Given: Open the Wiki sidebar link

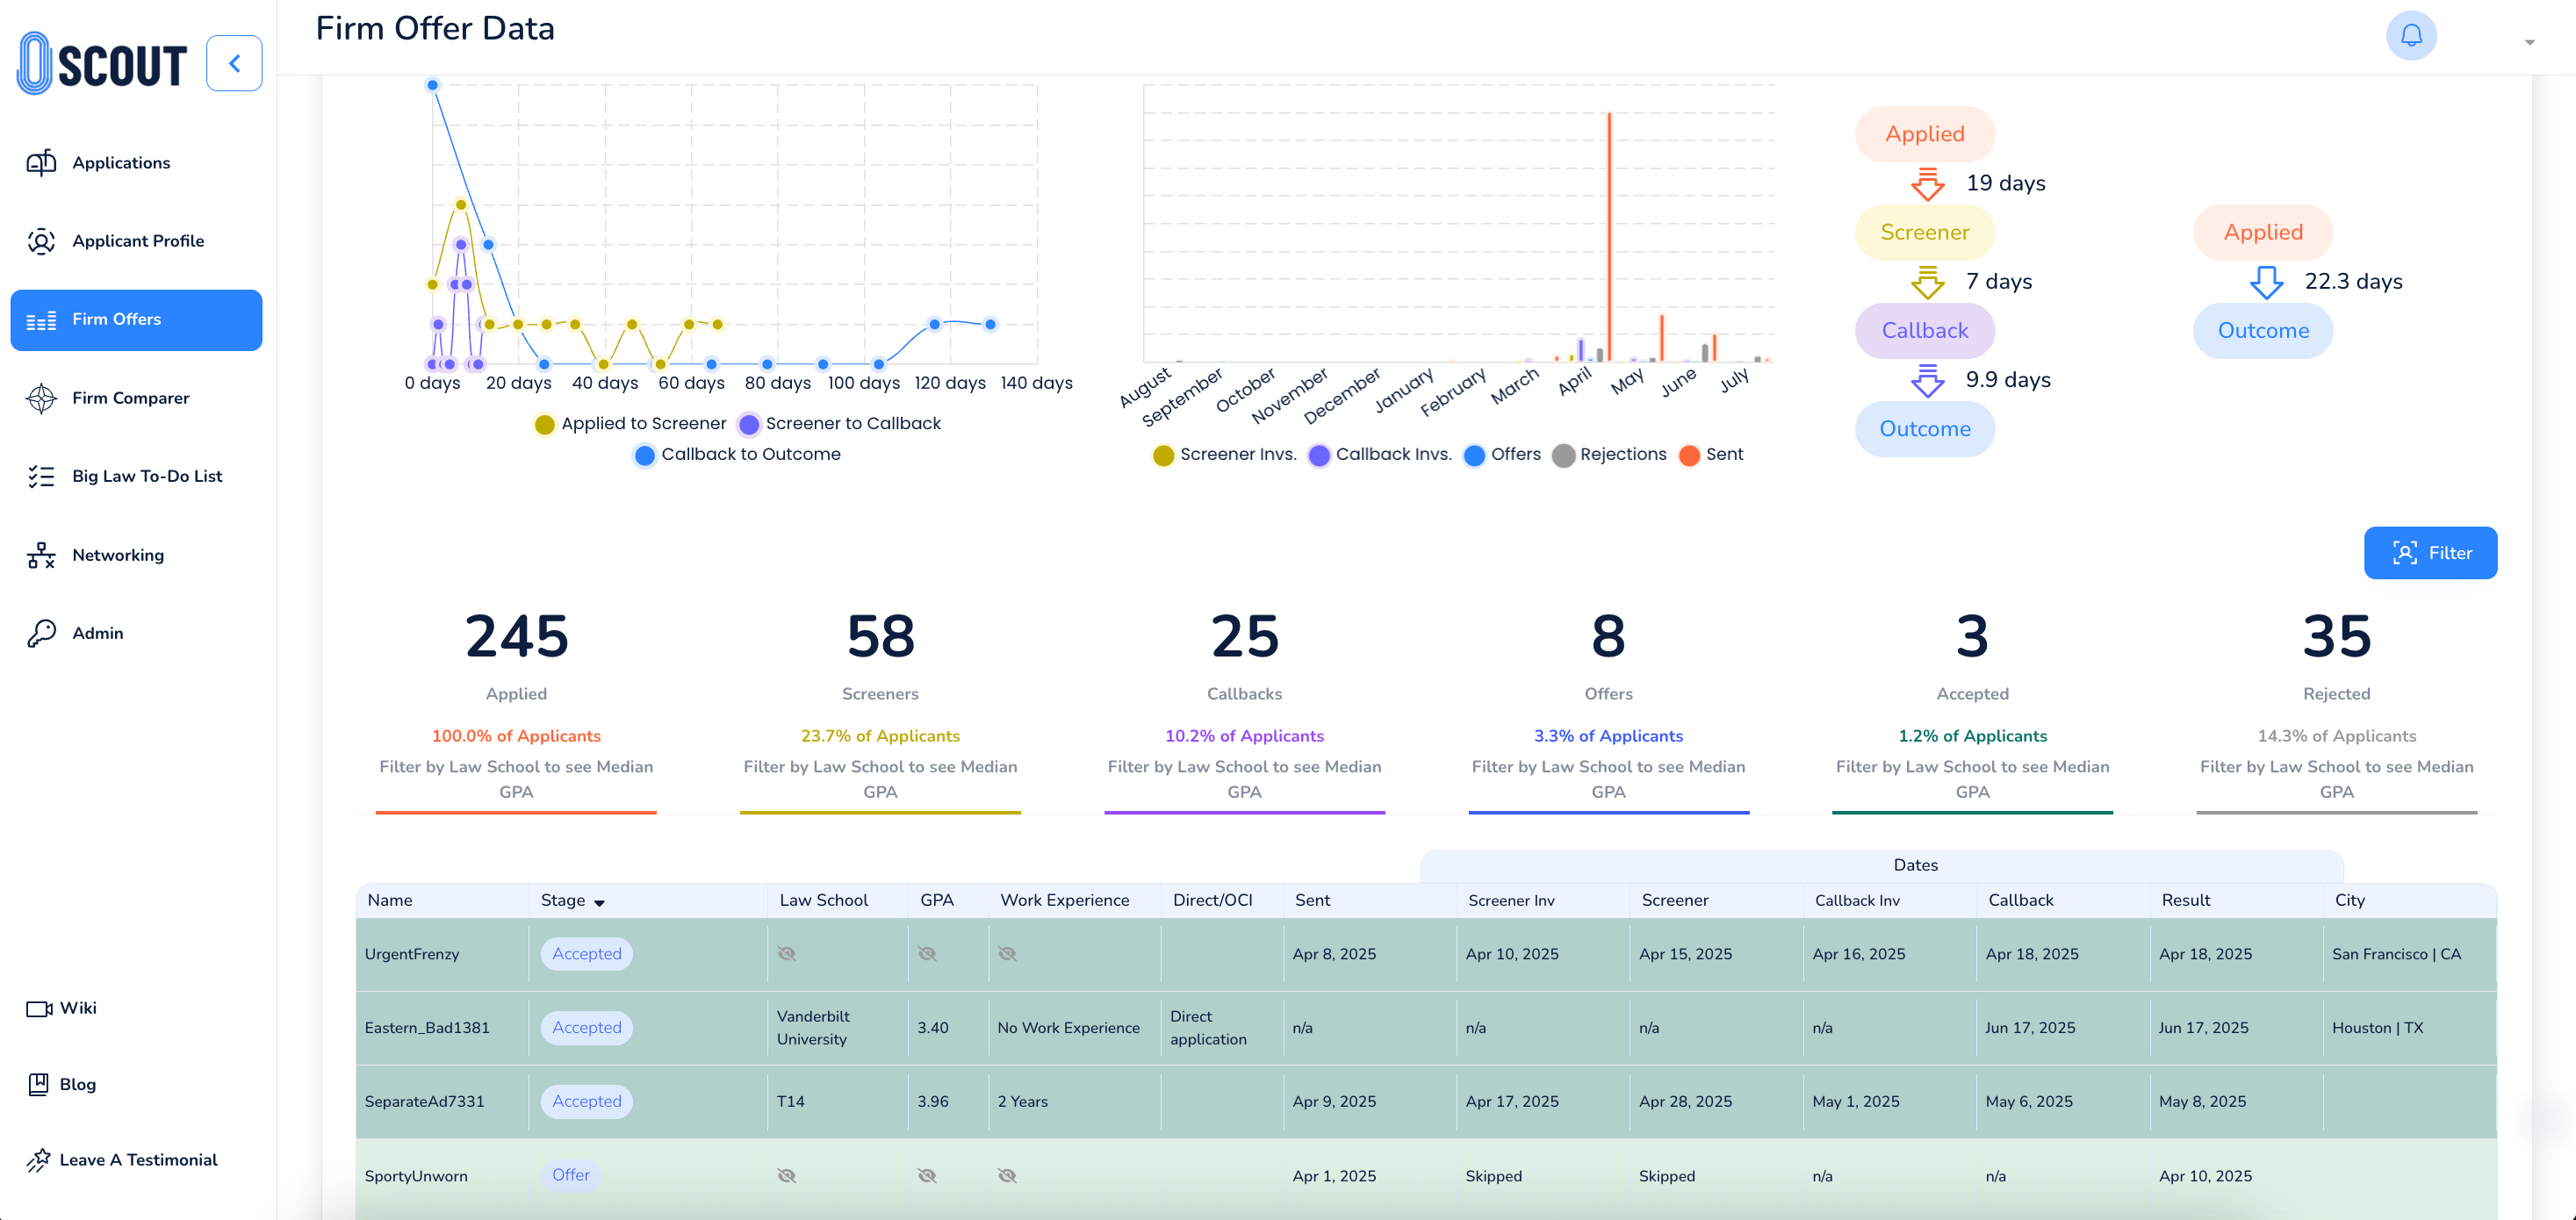Looking at the screenshot, I should [77, 1008].
